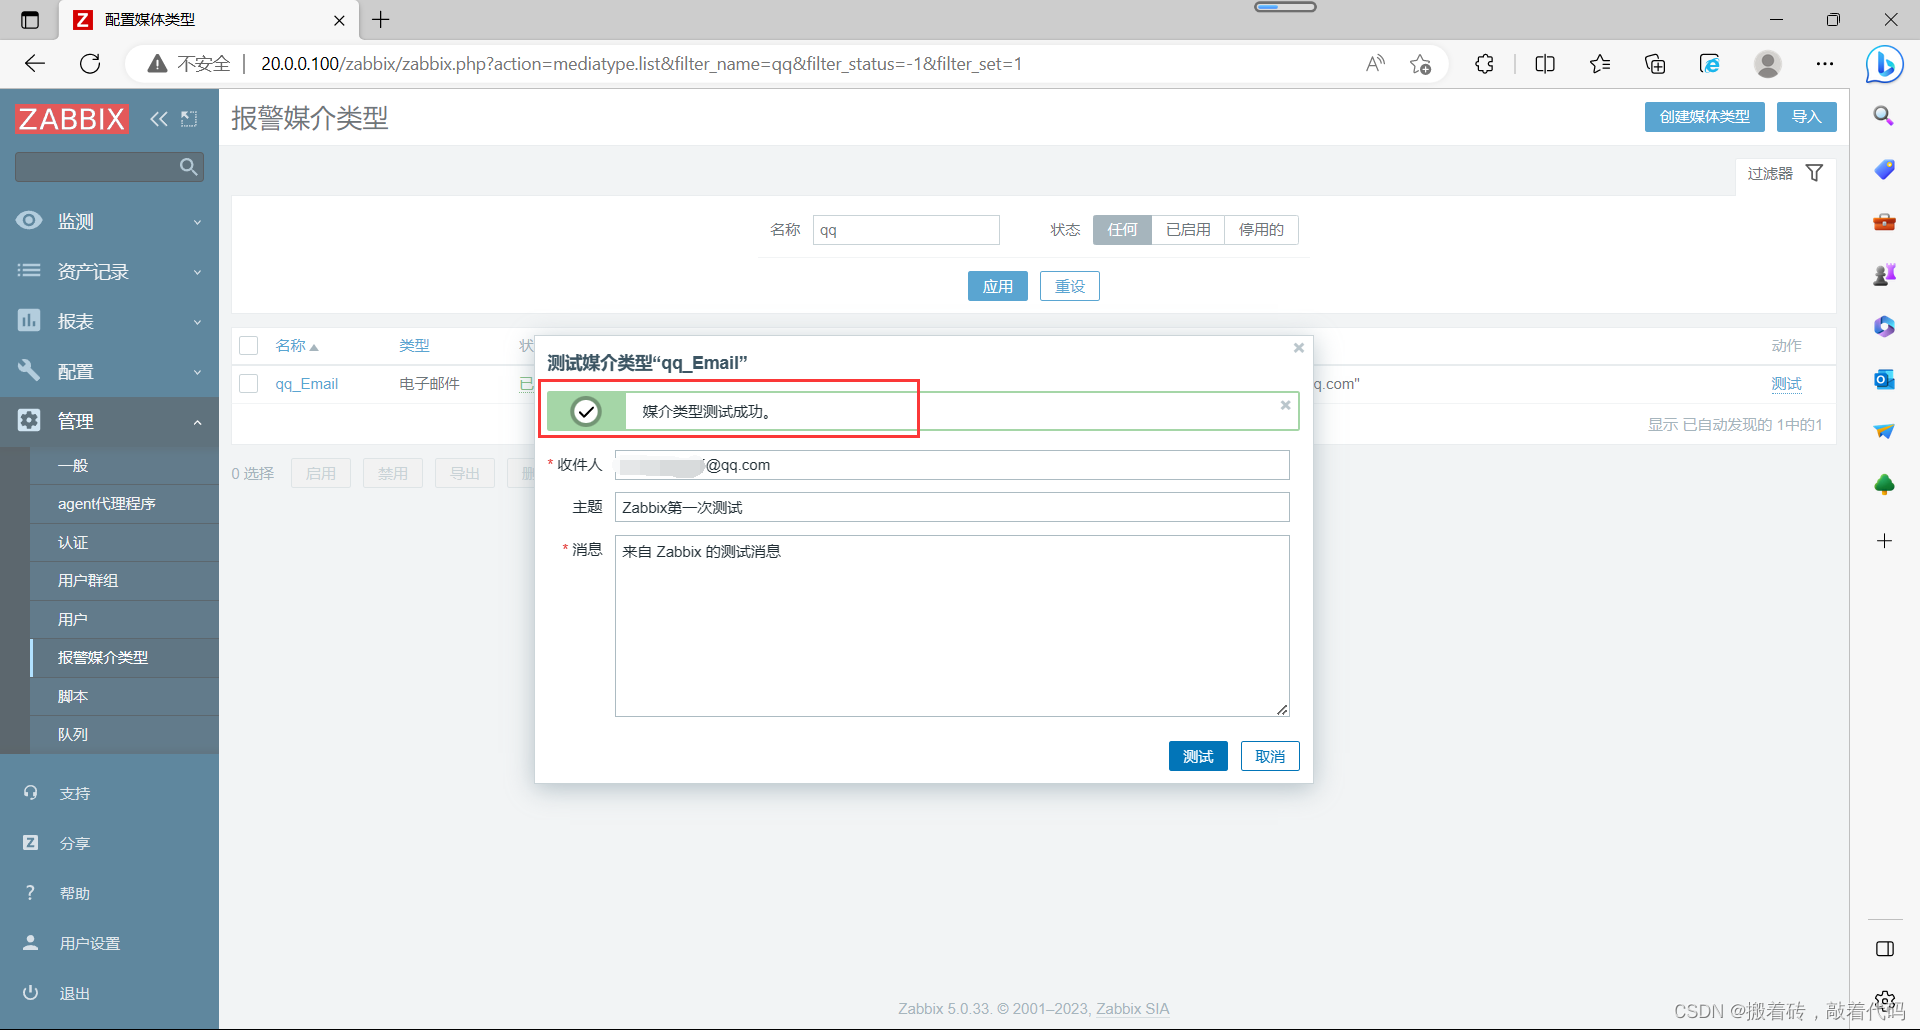Open Edge sidebar search icon
1920x1030 pixels.
coord(1884,116)
